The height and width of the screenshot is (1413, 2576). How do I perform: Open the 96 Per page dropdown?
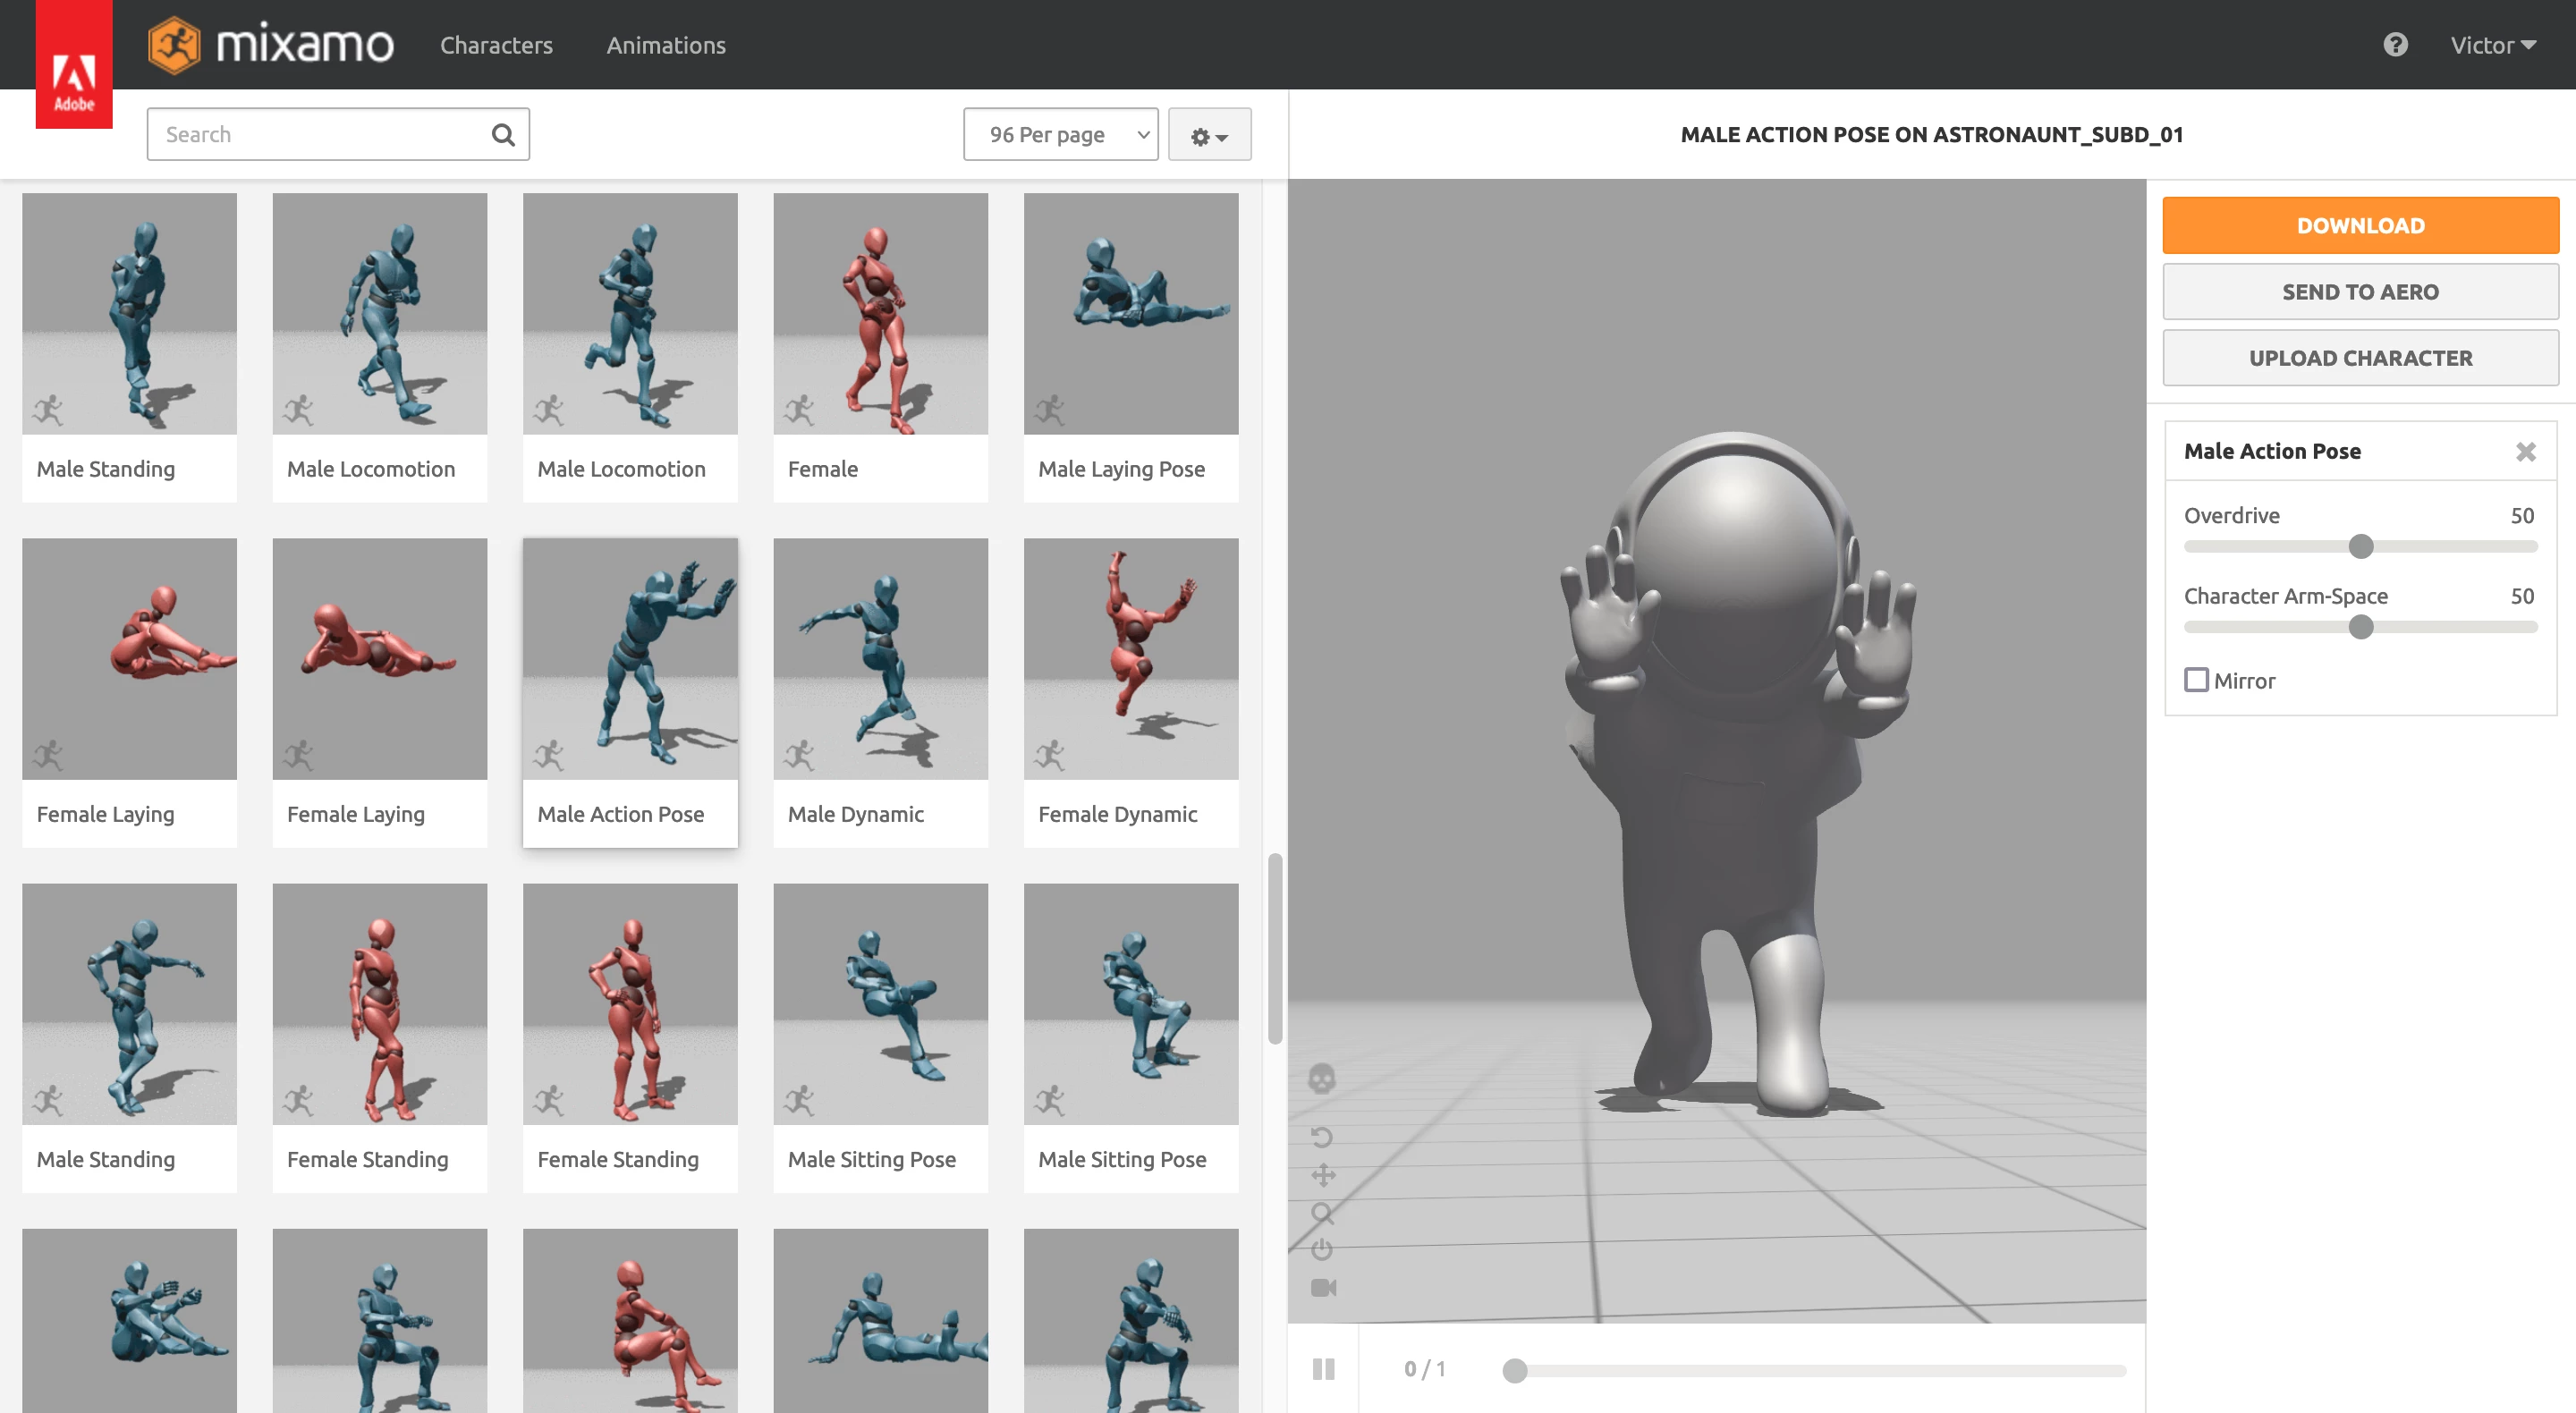click(x=1060, y=135)
